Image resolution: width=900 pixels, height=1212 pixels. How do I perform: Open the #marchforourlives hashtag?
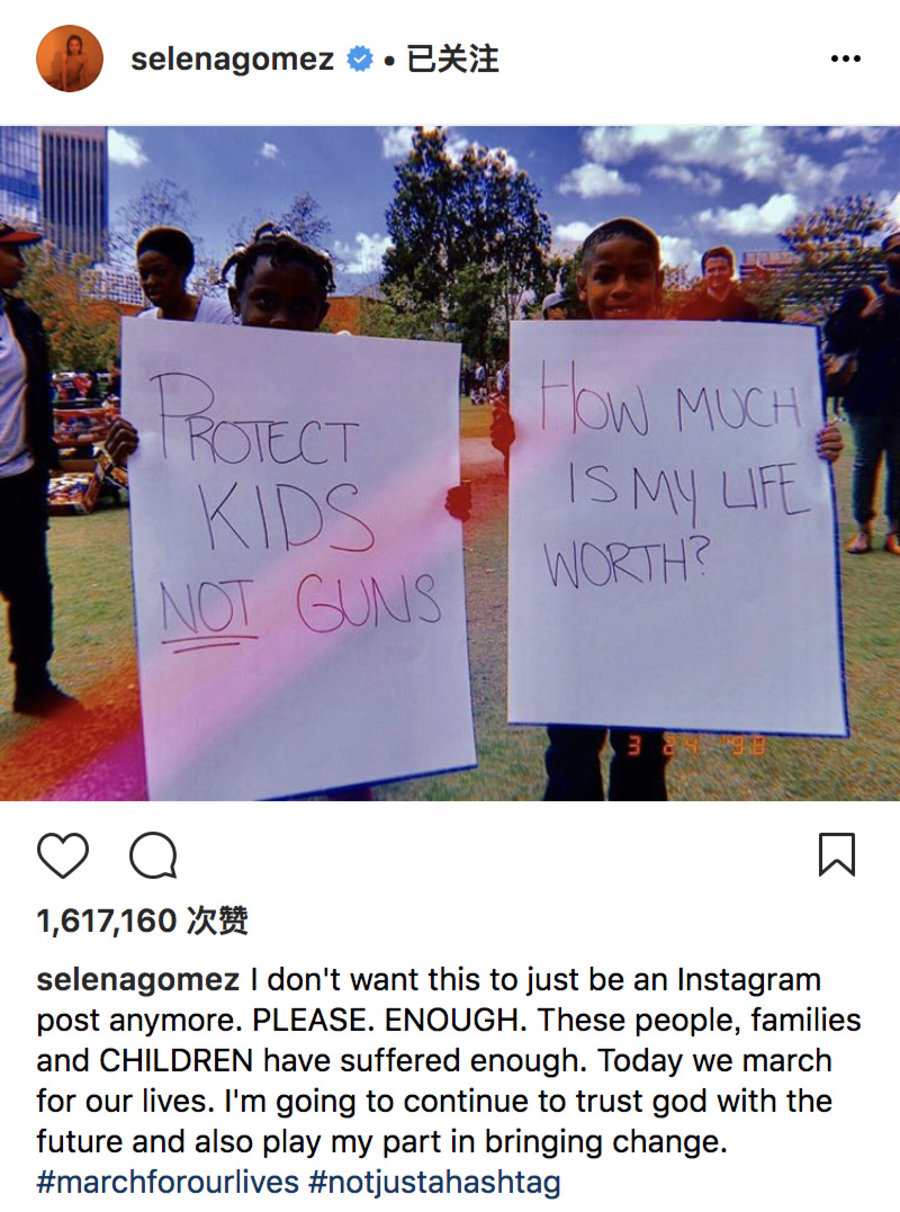[168, 1183]
